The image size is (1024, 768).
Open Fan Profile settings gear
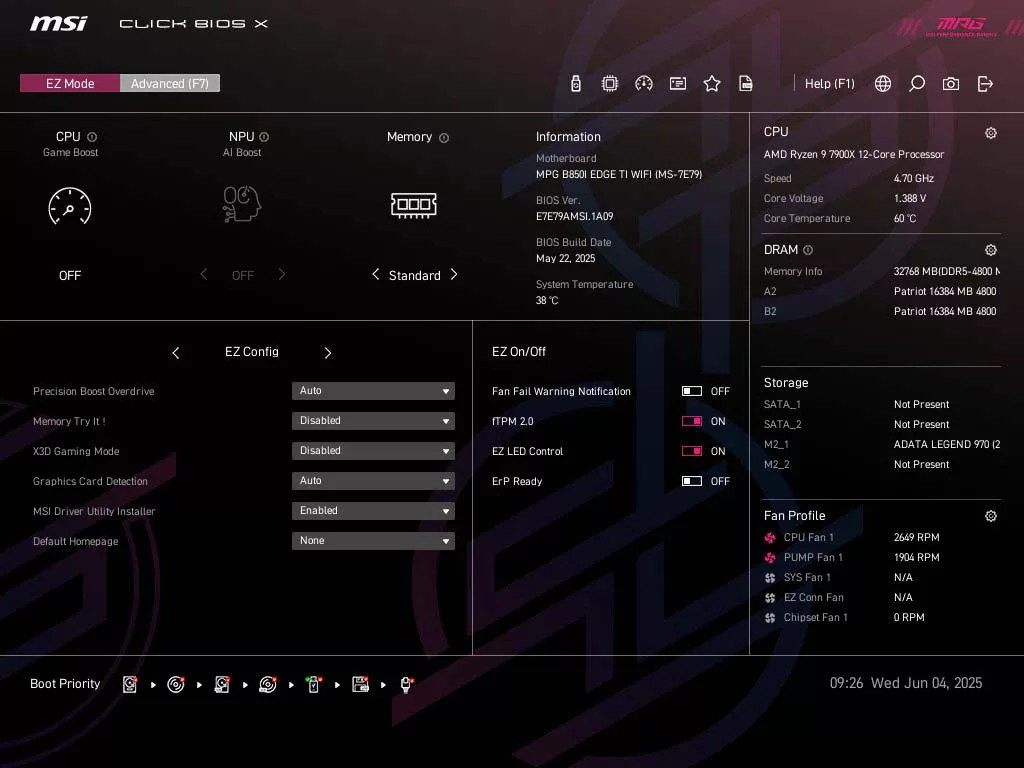click(x=991, y=516)
